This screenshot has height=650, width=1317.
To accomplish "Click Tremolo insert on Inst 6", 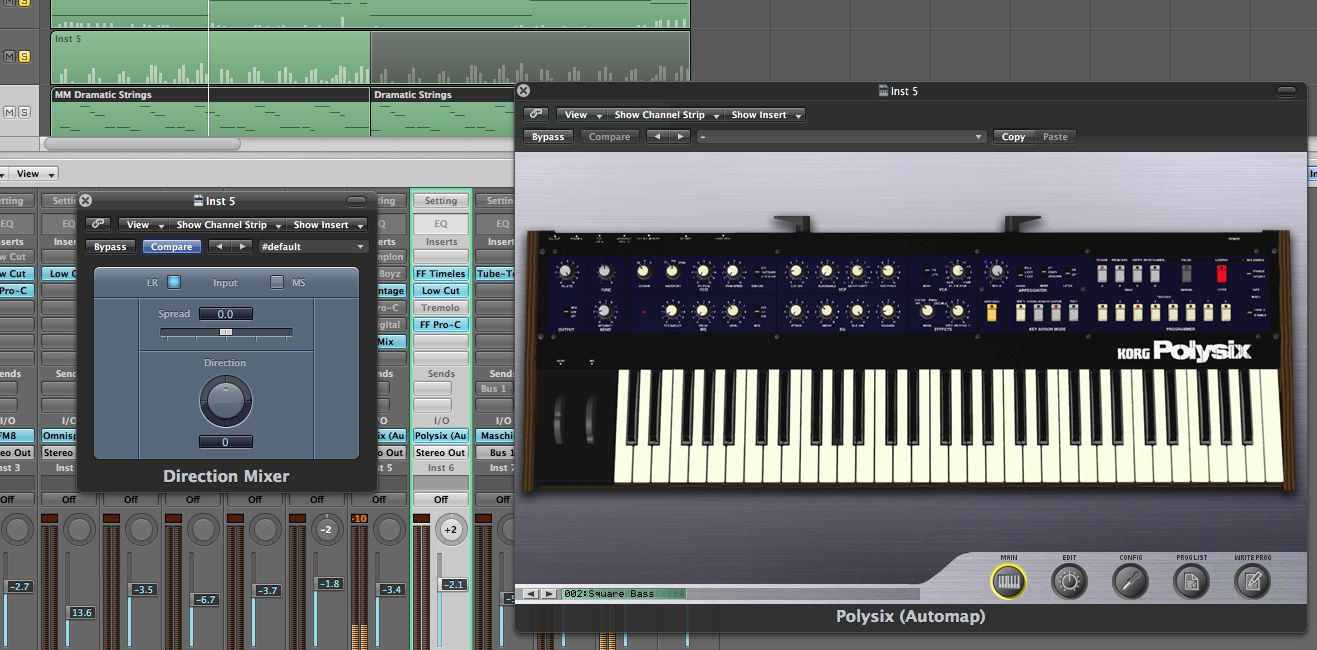I will click(441, 307).
